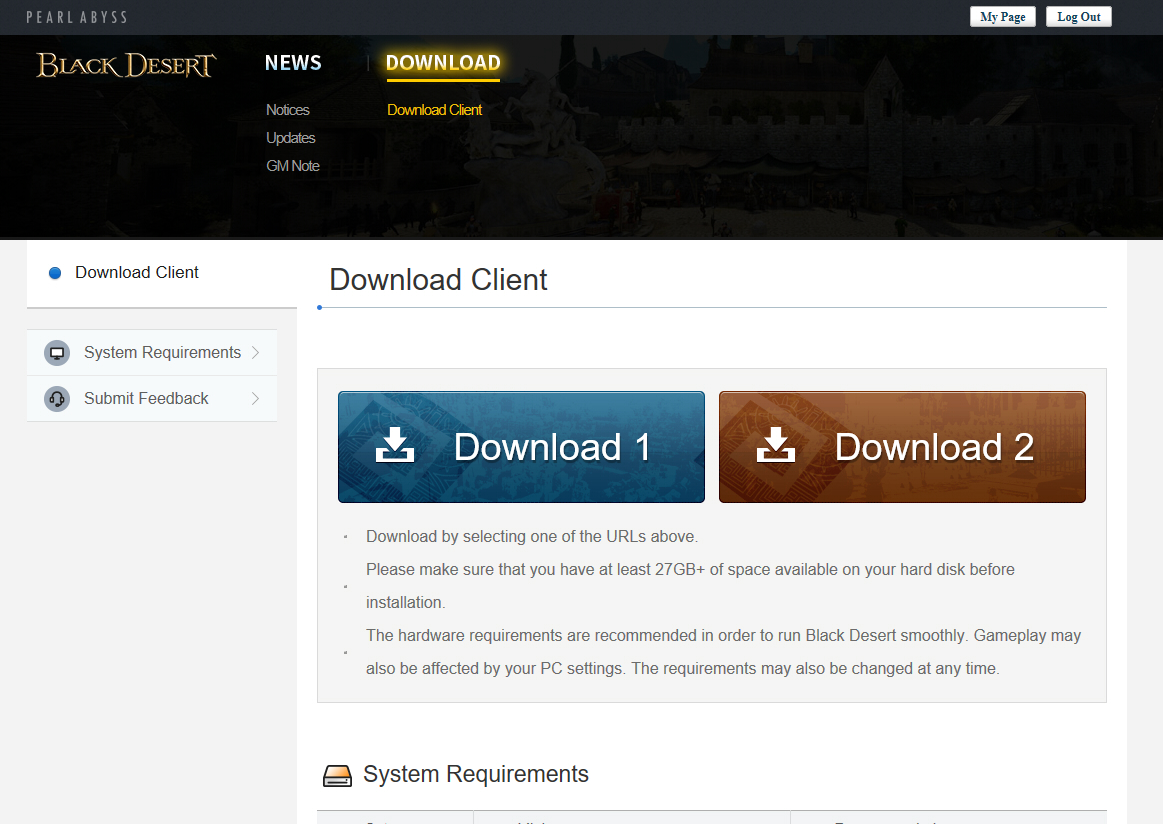Select Download Client in the sidebar
This screenshot has width=1163, height=824.
(136, 272)
